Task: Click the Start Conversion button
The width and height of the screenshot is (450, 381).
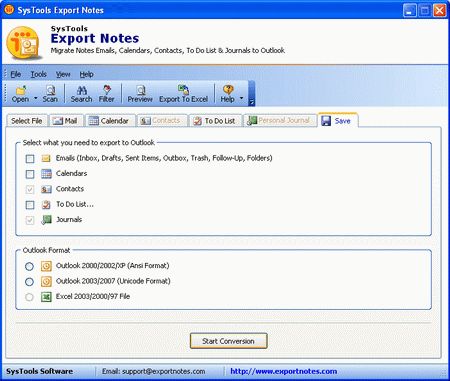Action: pyautogui.click(x=228, y=341)
